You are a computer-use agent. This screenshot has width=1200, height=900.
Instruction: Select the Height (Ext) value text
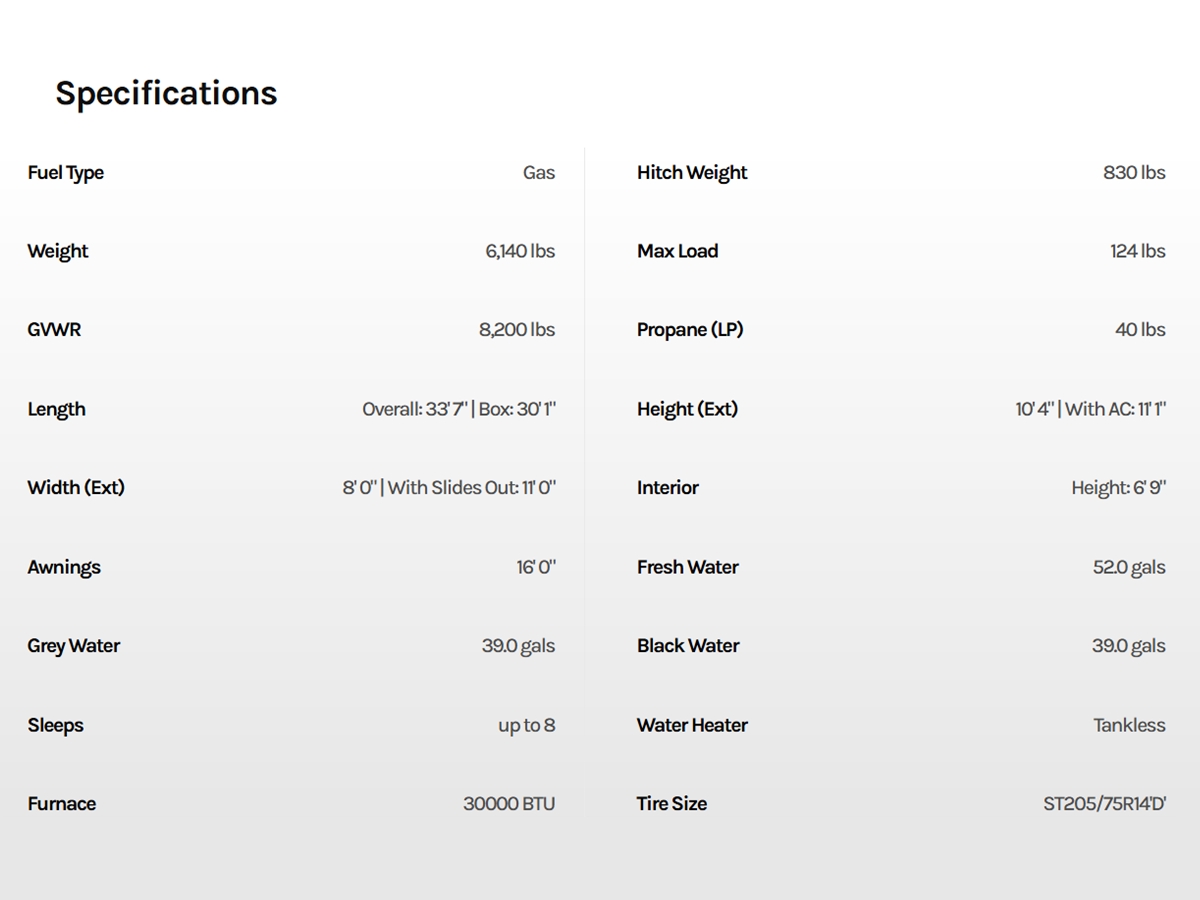pyautogui.click(x=1090, y=409)
